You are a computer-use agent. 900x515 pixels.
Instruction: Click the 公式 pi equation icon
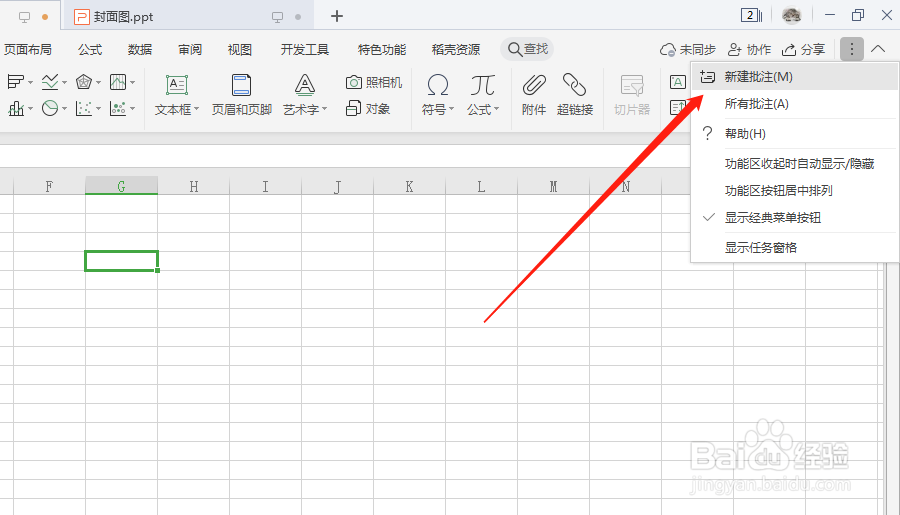tap(482, 85)
